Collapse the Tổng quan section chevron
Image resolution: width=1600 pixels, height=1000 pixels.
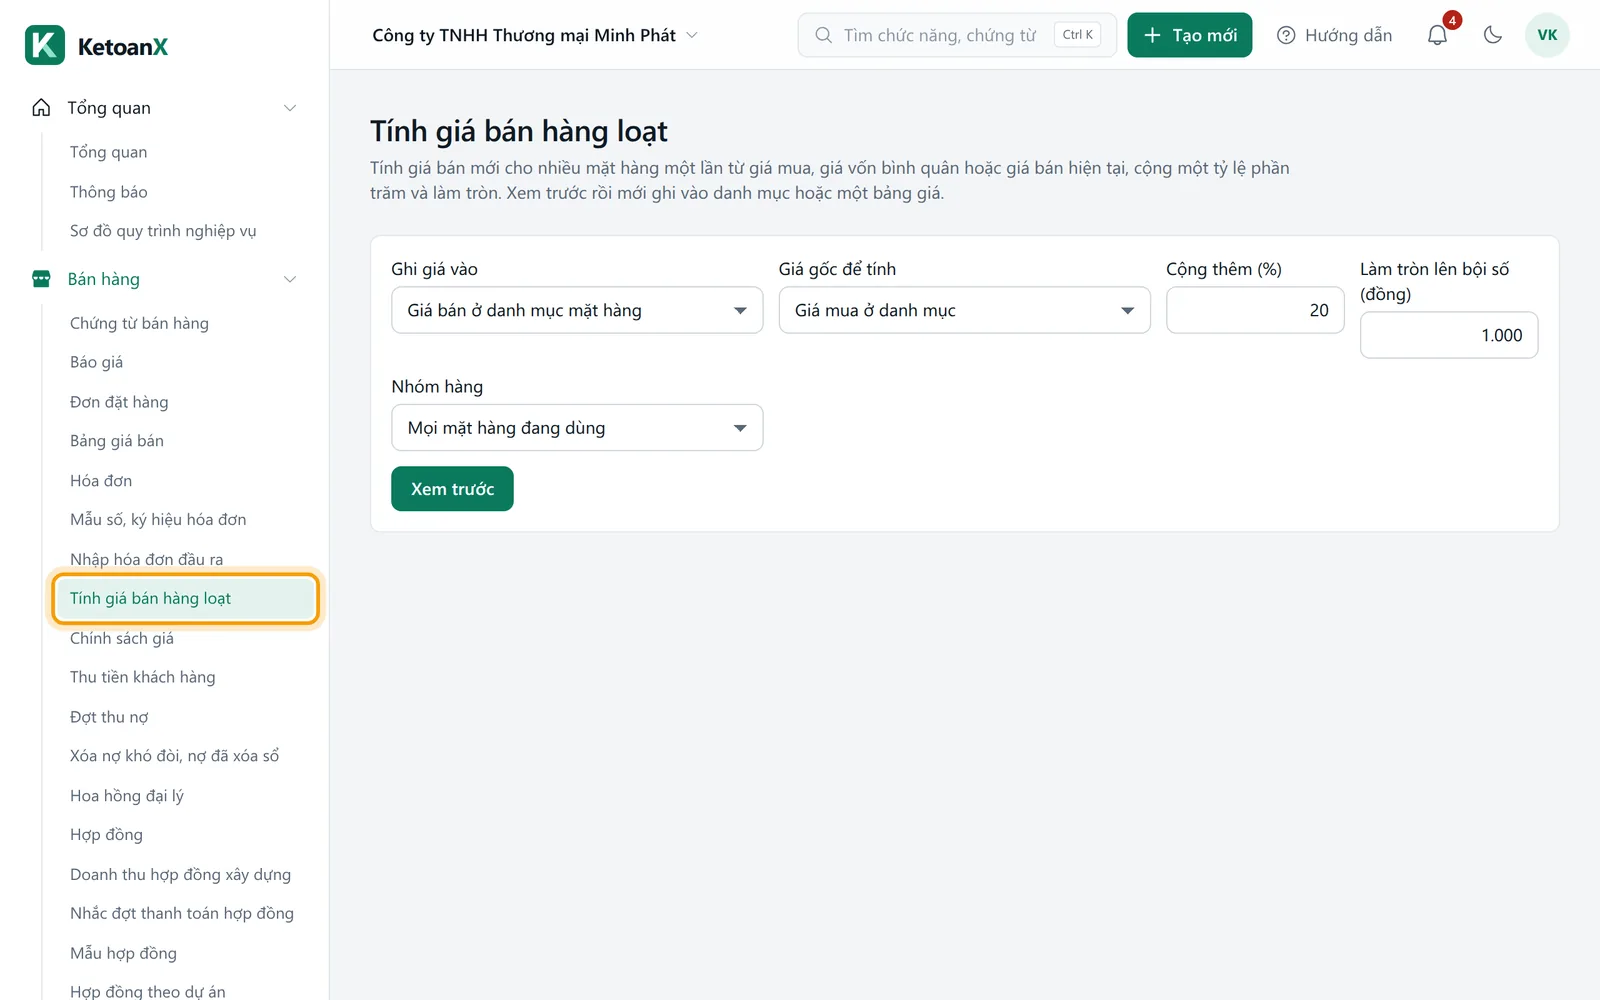coord(290,108)
